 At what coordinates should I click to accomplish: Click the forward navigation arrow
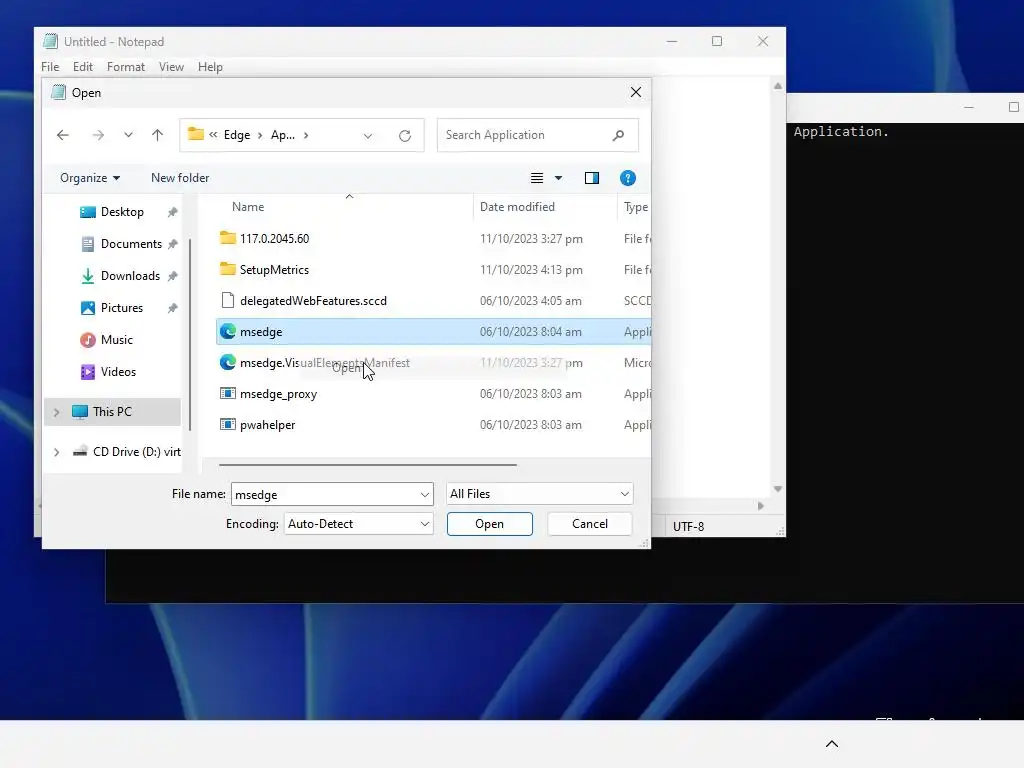coord(98,135)
